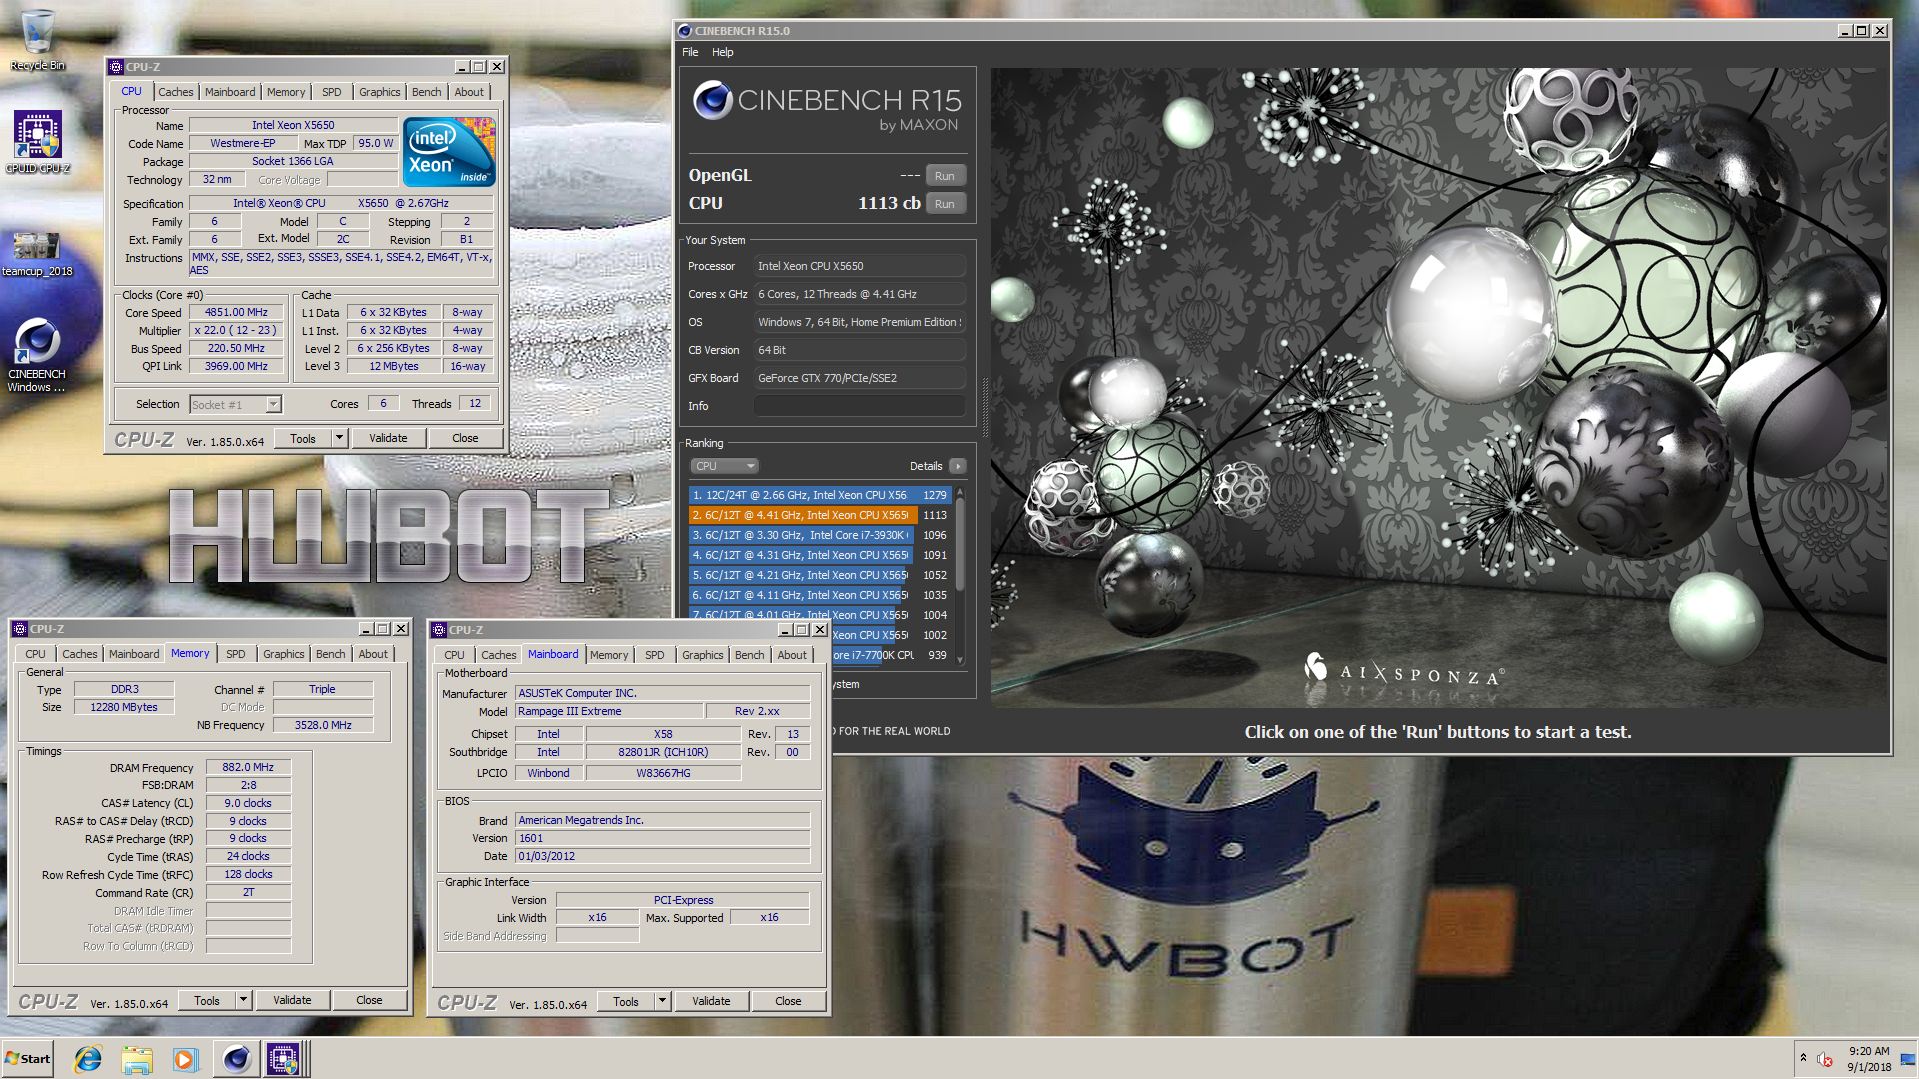Click Close in top CPU-Z window
Image resolution: width=1919 pixels, height=1079 pixels.
(465, 438)
